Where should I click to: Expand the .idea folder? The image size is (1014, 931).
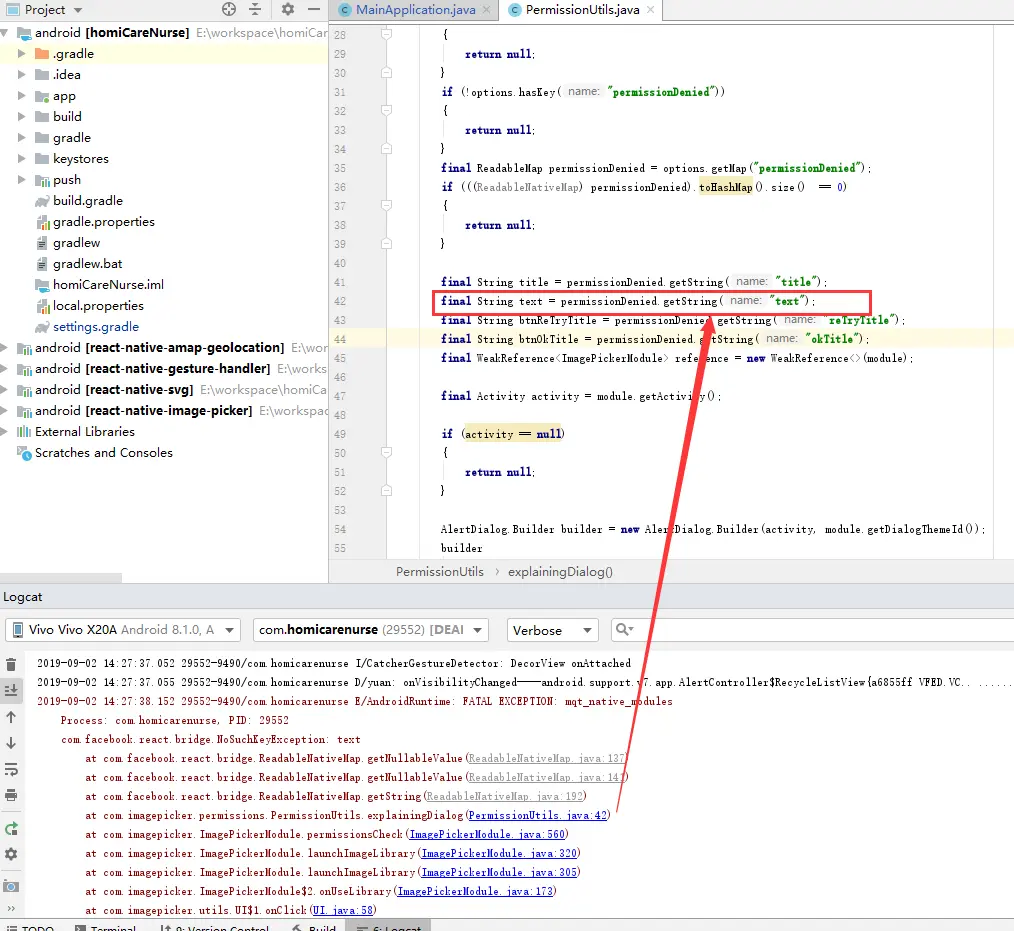21,74
